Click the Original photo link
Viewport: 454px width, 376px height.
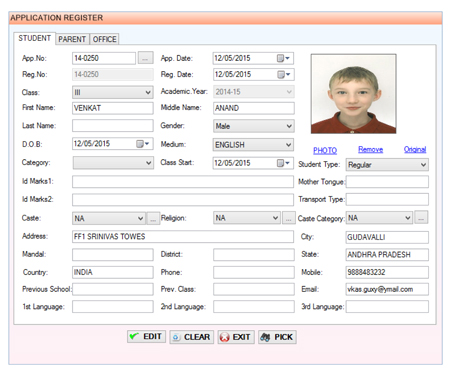(x=415, y=149)
